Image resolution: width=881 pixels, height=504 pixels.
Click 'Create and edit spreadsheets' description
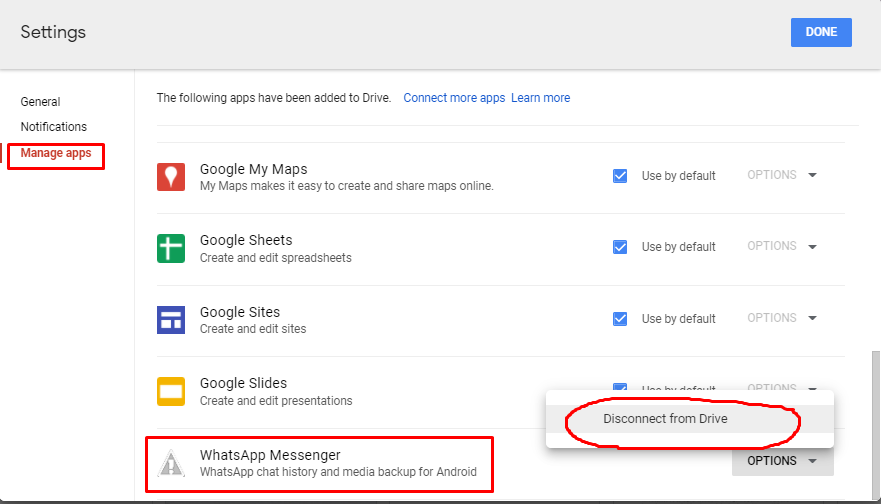pyautogui.click(x=276, y=258)
